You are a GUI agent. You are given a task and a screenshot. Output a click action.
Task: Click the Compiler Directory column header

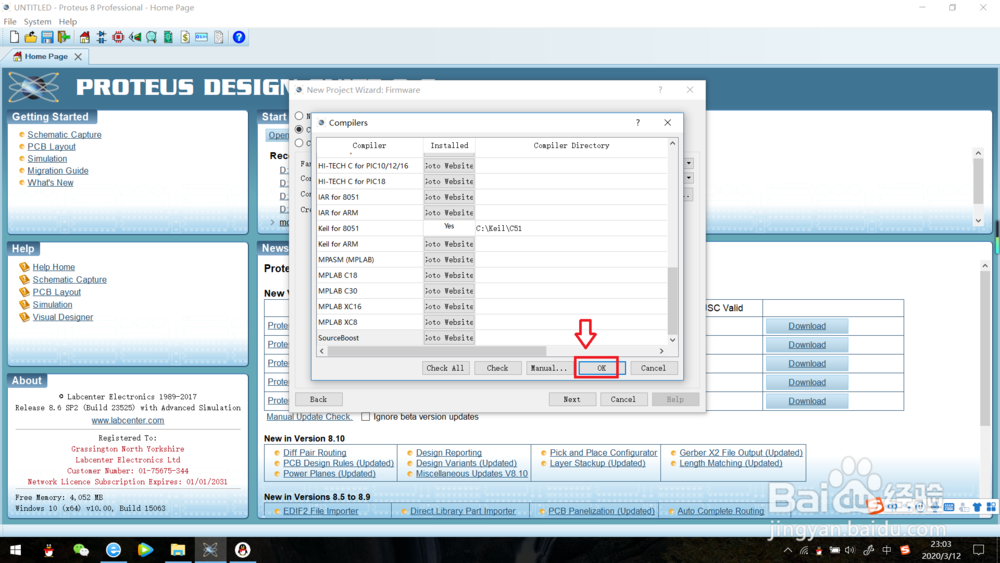click(571, 145)
